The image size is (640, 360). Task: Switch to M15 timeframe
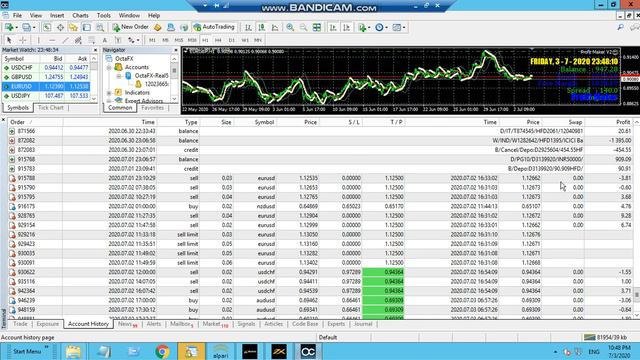point(179,40)
